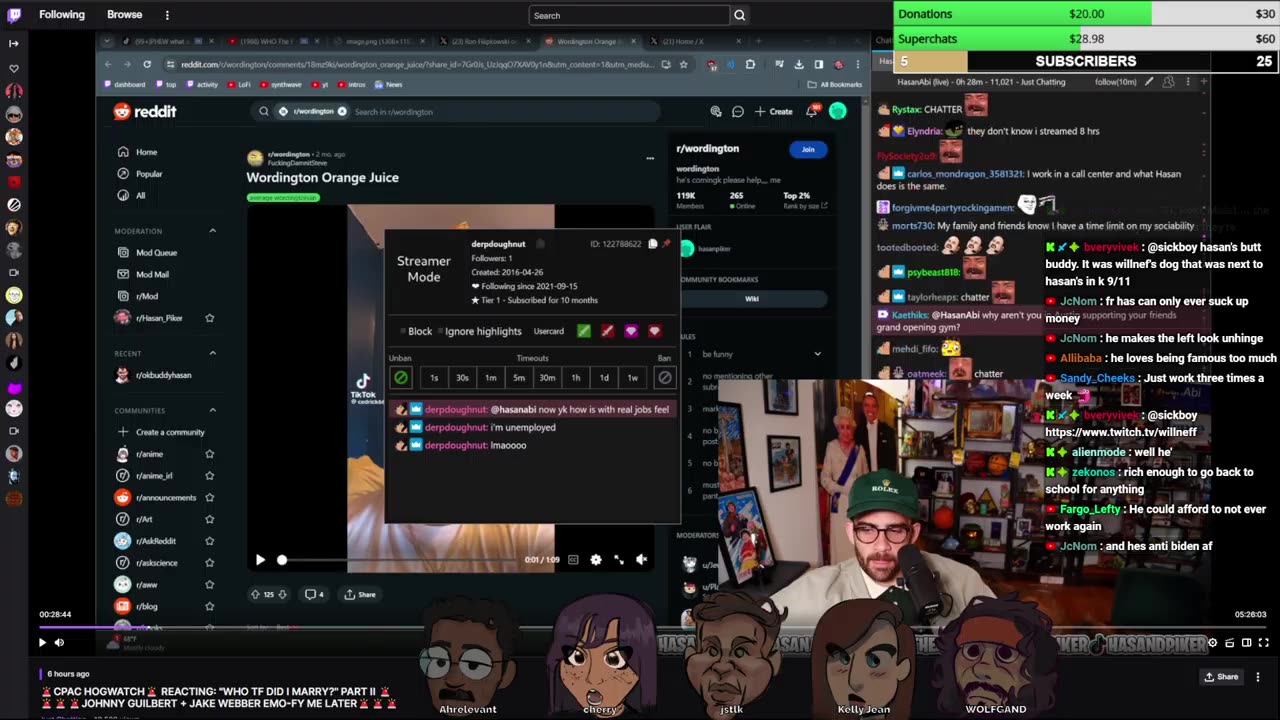Click Search in r/wordington field
This screenshot has height=720, width=1280.
pos(456,111)
